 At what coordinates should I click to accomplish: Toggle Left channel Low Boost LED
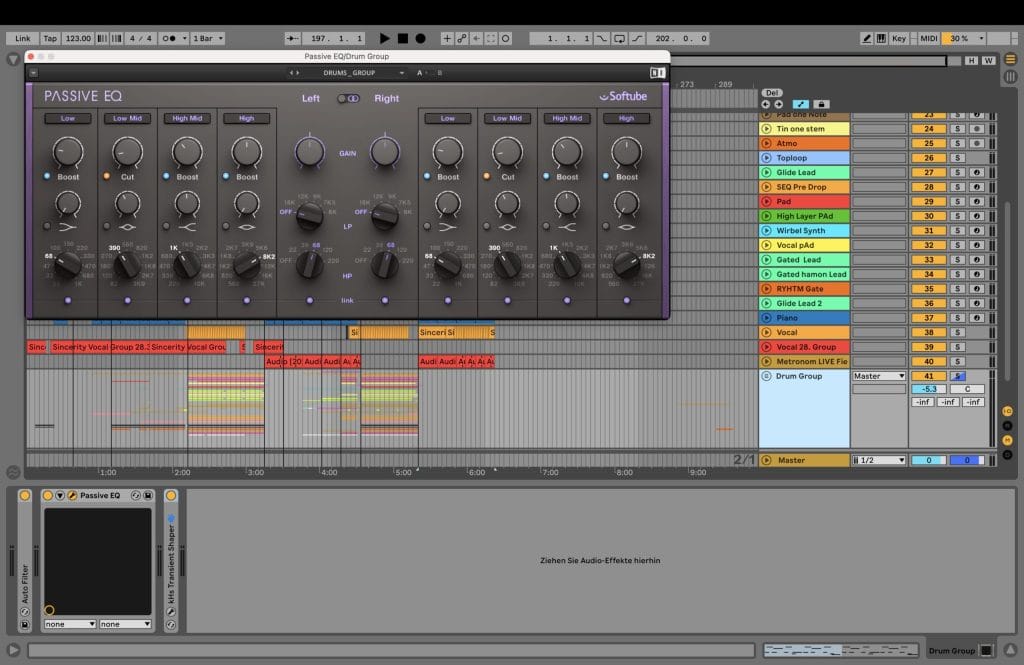(x=47, y=176)
